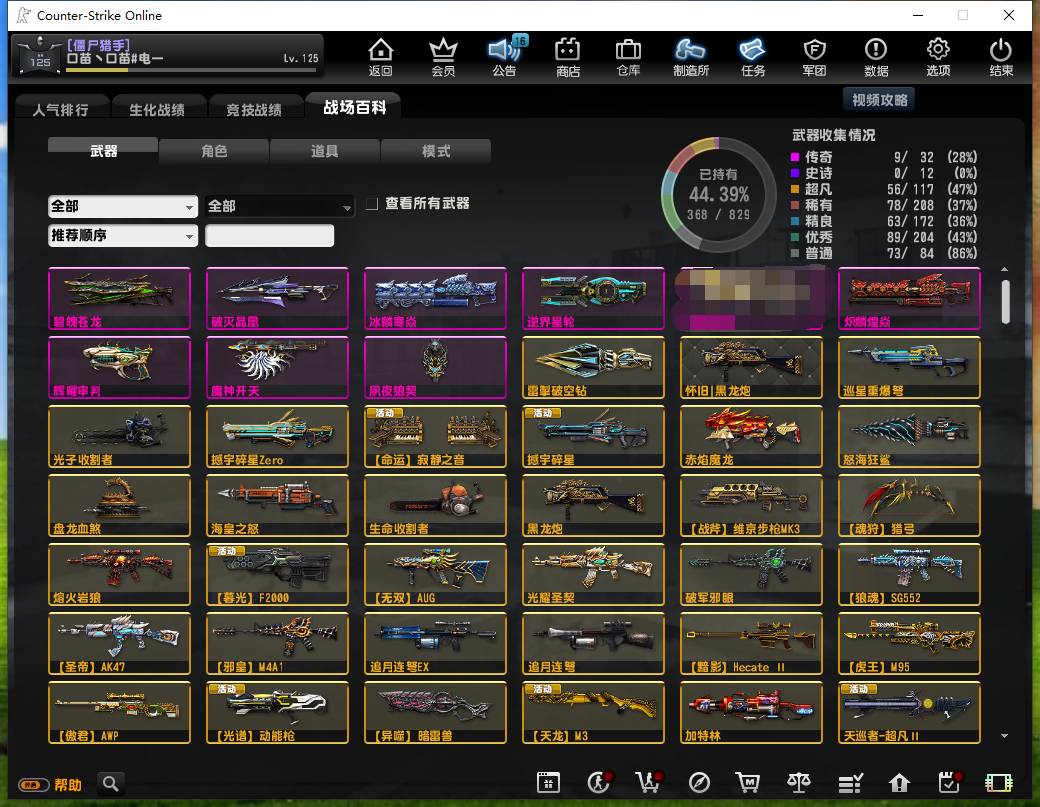This screenshot has width=1040, height=807.
Task: Open the balance scales icon in bottom bar
Action: (x=799, y=783)
